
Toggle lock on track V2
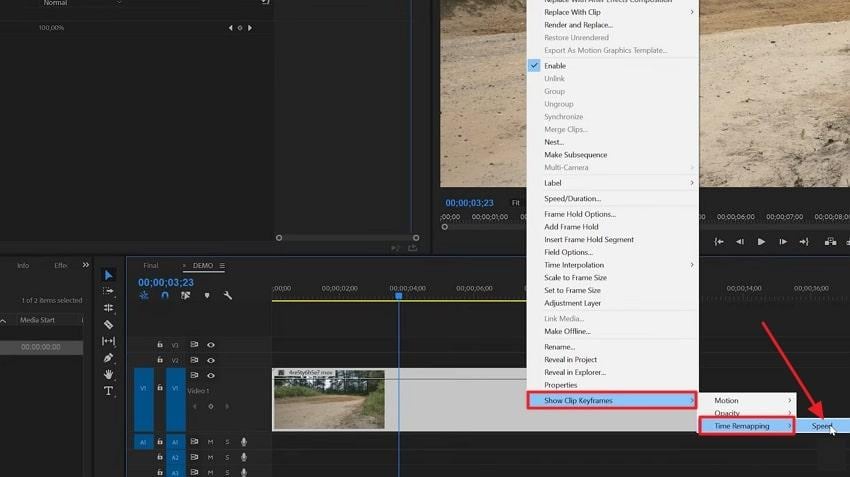click(160, 359)
